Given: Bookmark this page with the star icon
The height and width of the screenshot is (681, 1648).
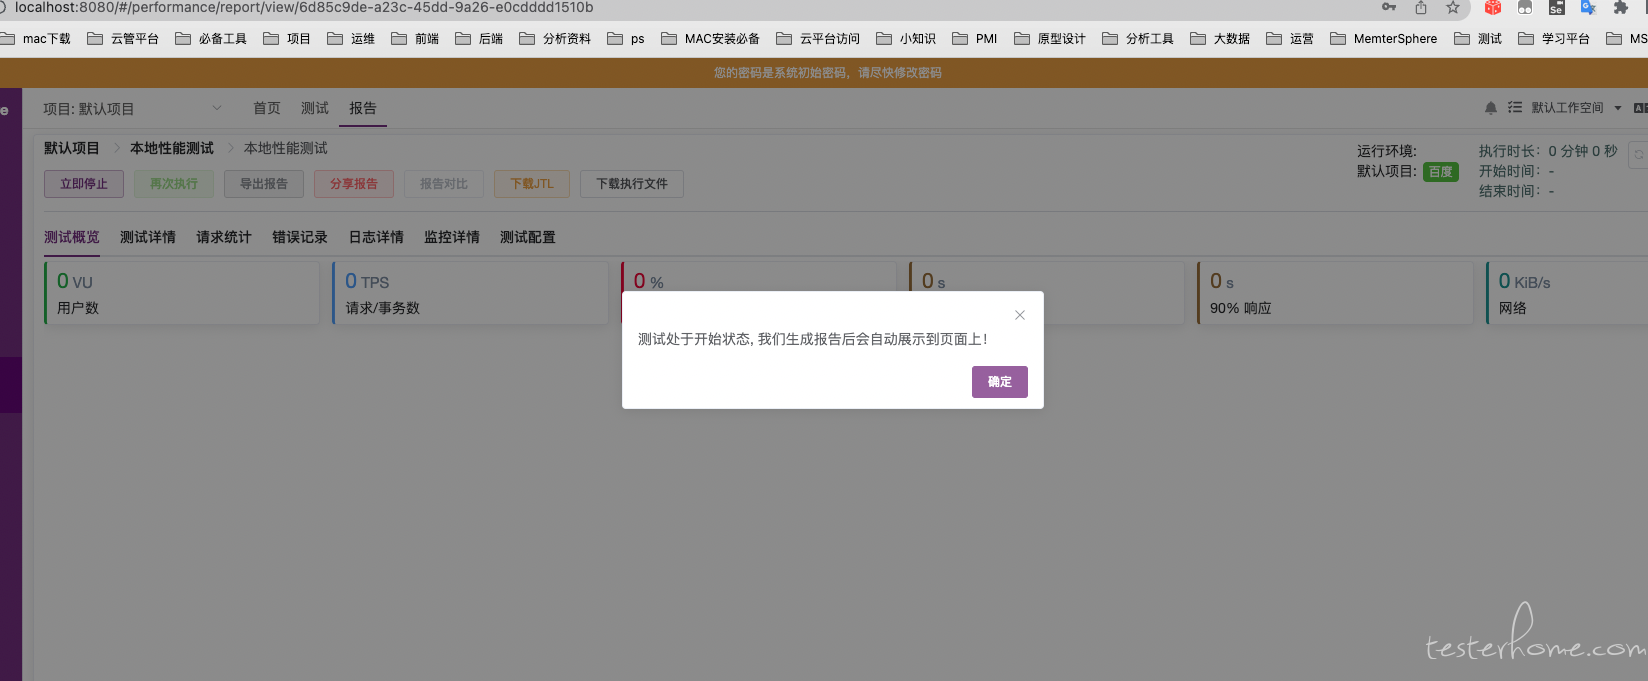Looking at the screenshot, I should [1453, 7].
